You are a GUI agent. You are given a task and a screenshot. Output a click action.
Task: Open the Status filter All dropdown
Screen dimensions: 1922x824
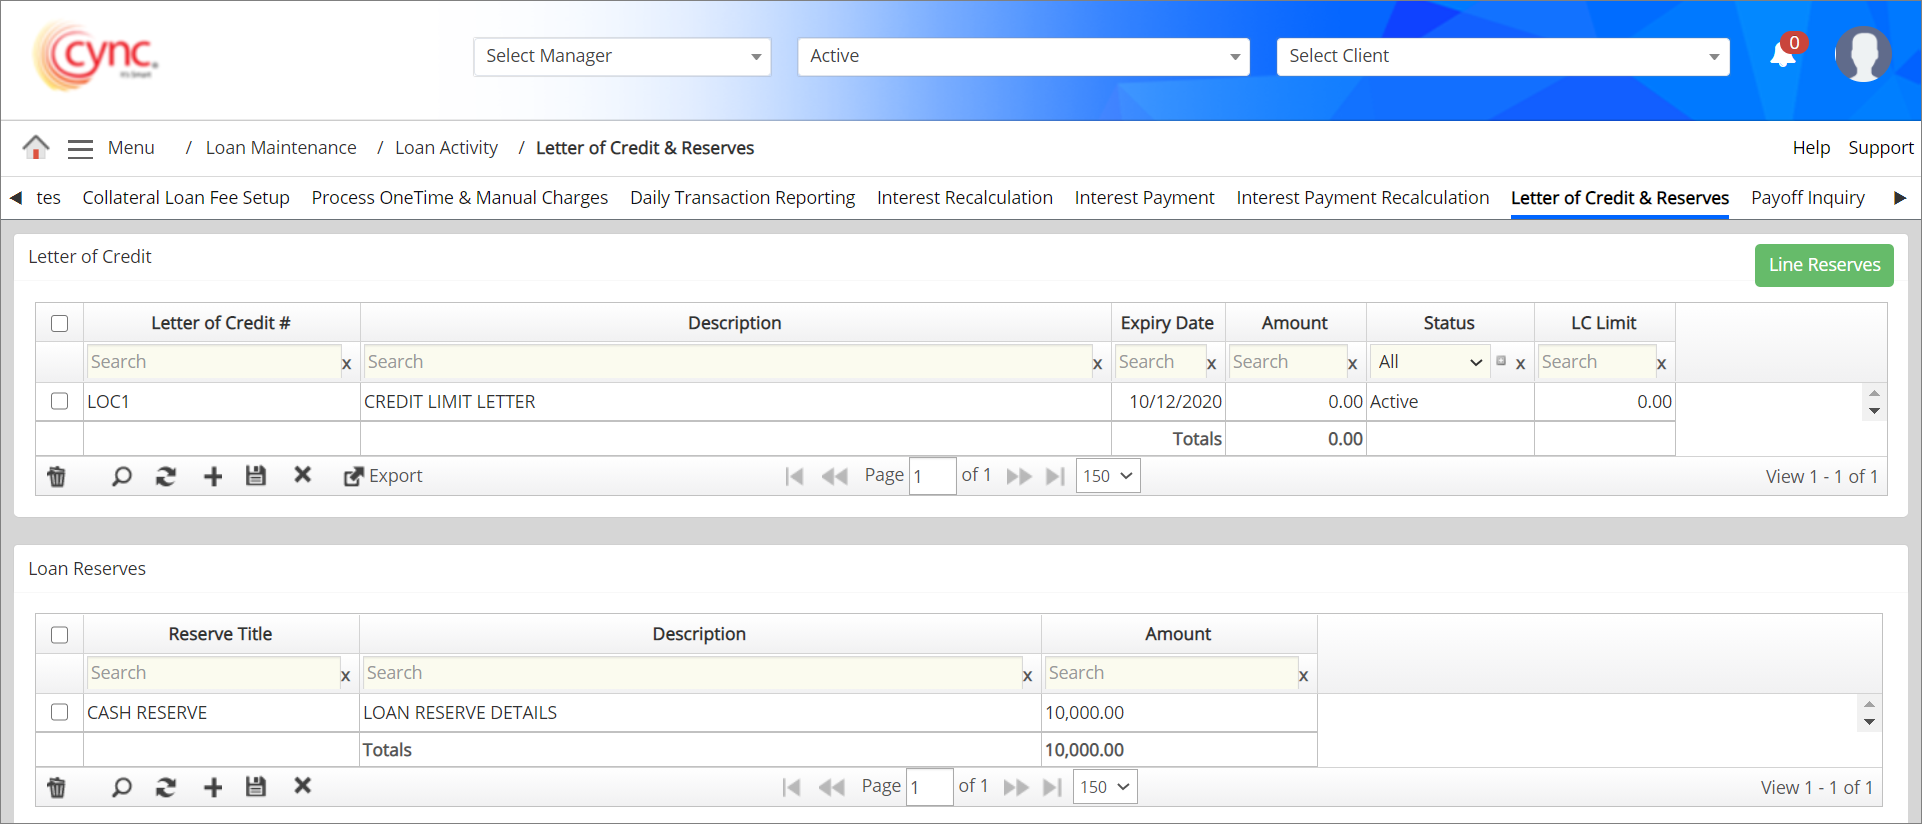pos(1429,362)
